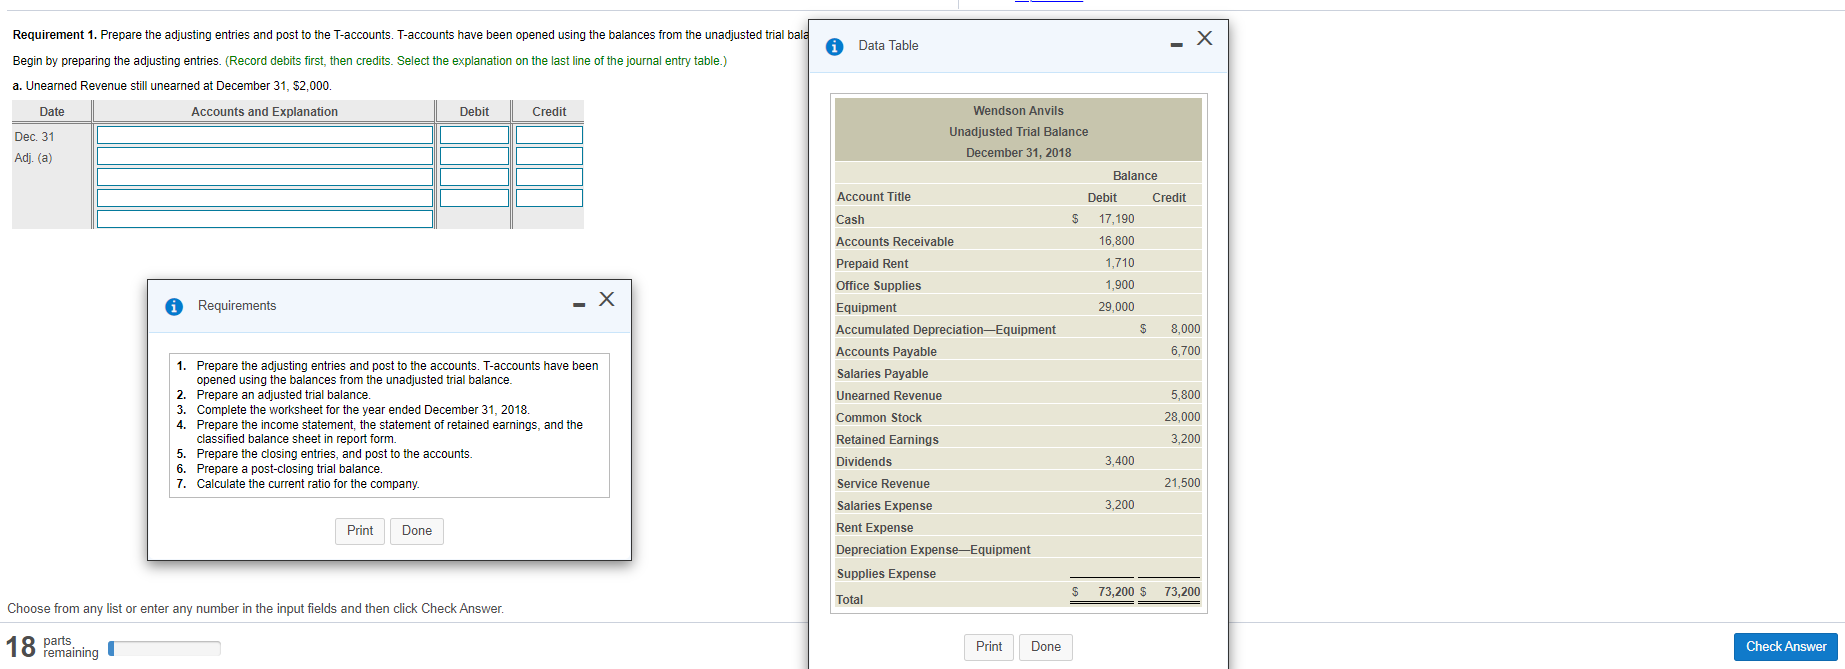Click Depreciation Expense—Equipment row label

point(933,550)
